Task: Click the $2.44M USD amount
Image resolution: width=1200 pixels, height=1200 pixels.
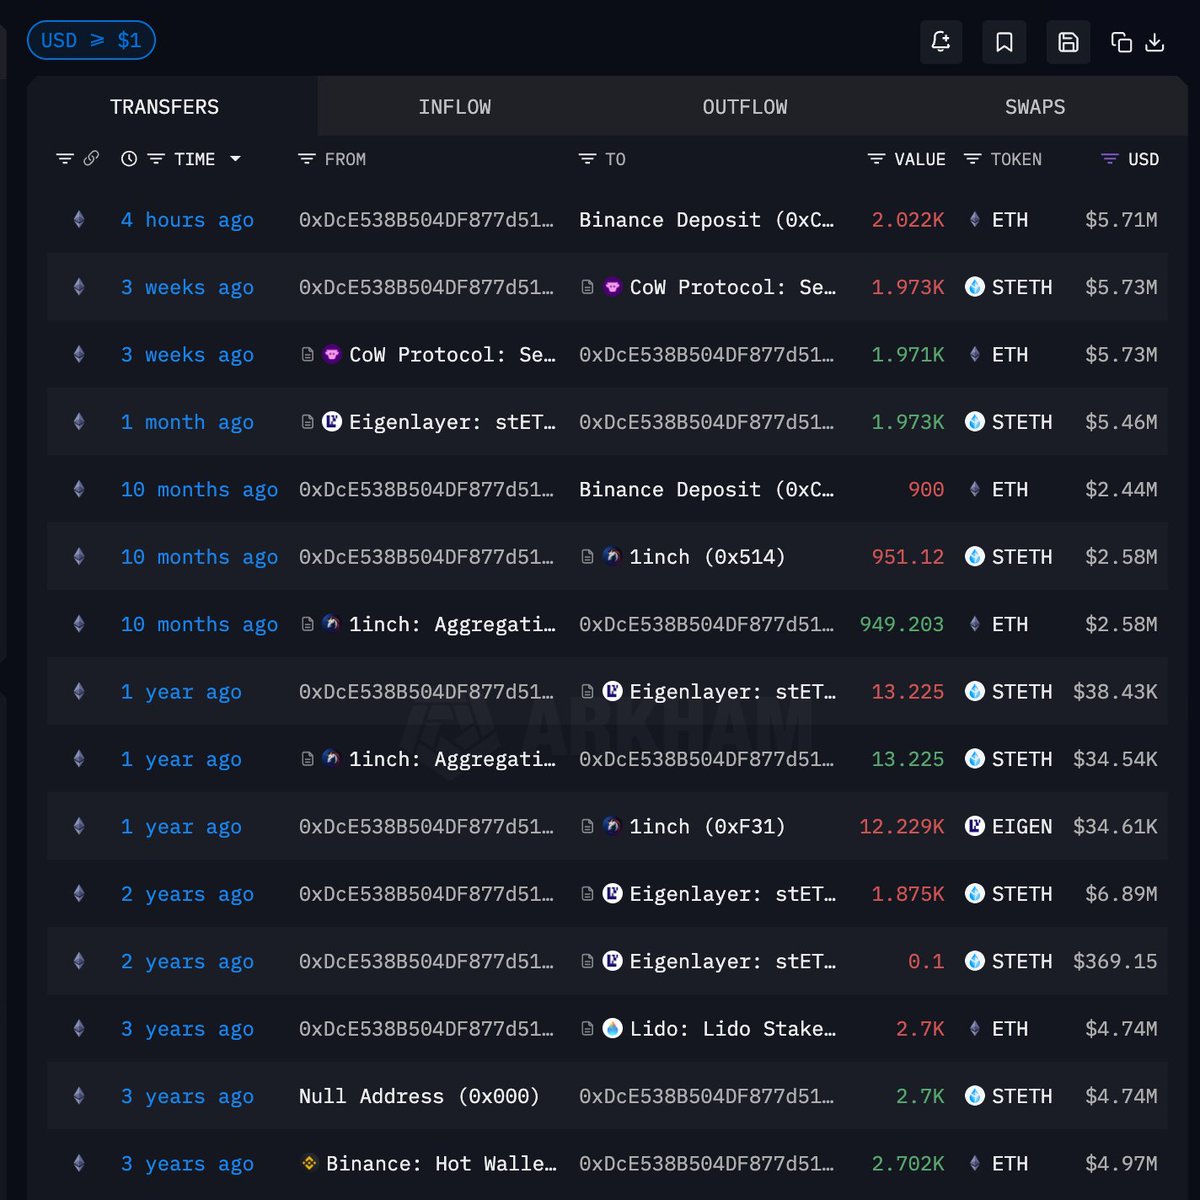Action: coord(1121,490)
